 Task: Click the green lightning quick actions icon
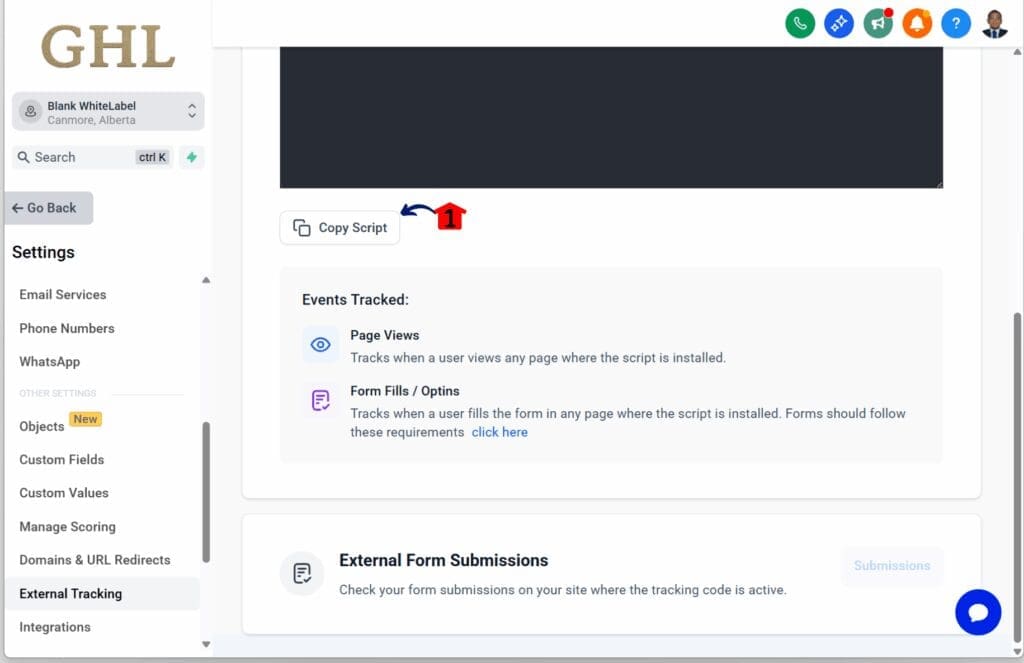click(x=192, y=157)
